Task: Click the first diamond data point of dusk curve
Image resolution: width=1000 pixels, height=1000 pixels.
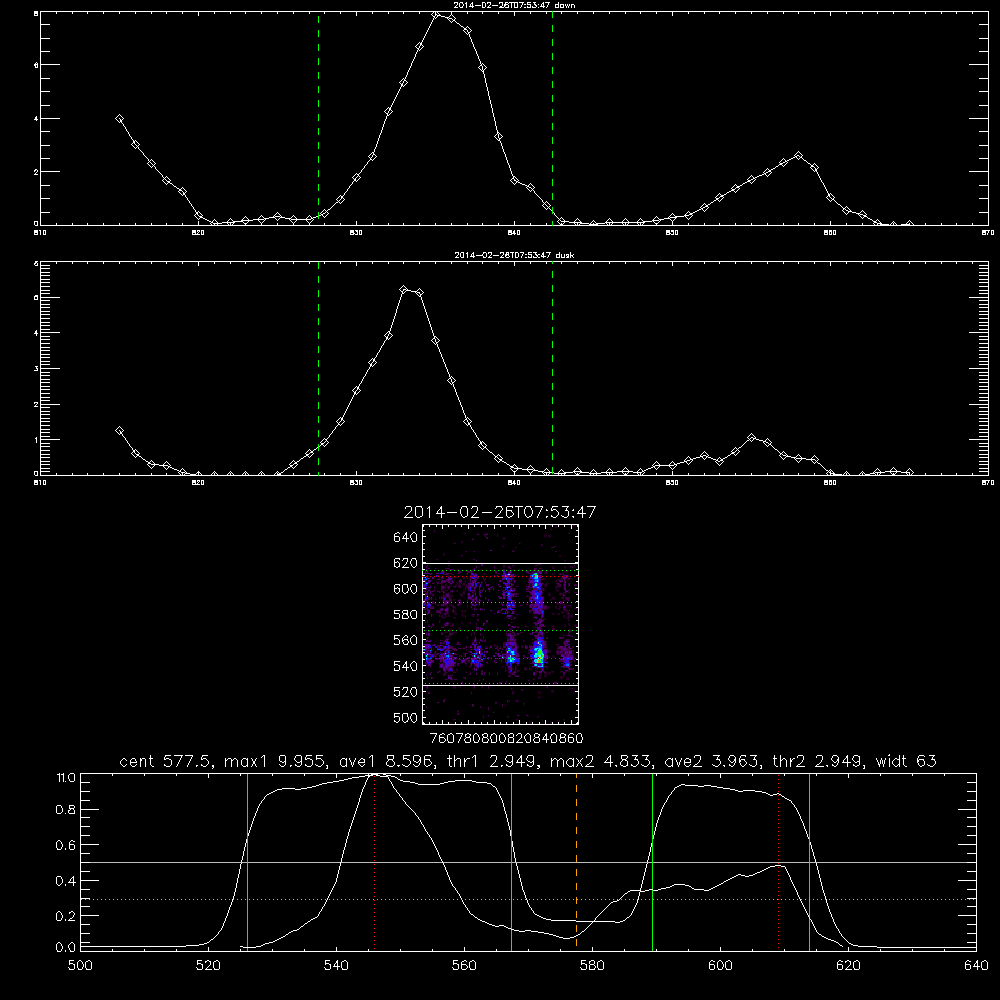Action: pyautogui.click(x=119, y=430)
